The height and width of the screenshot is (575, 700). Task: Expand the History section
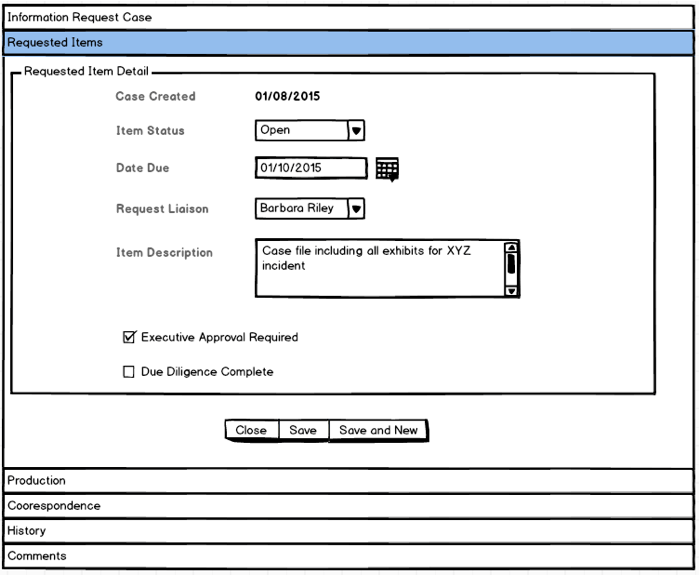tap(348, 531)
